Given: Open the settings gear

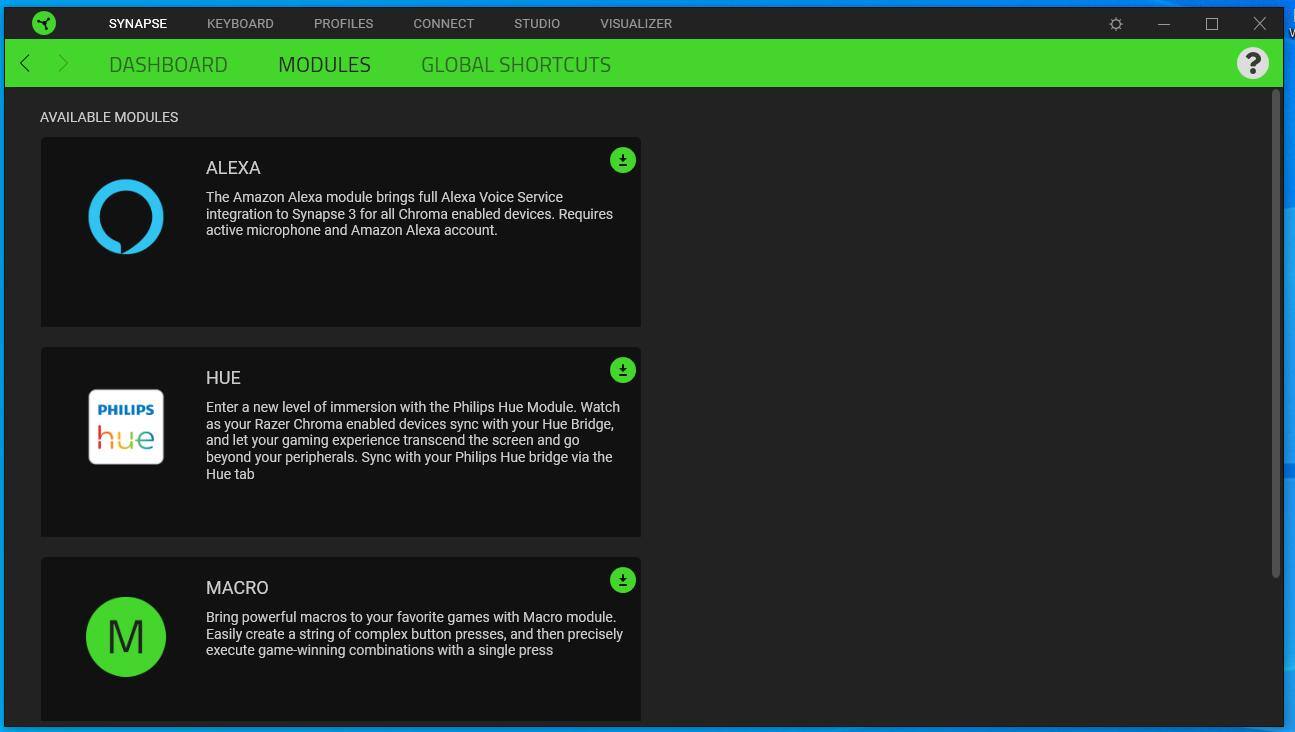Looking at the screenshot, I should 1116,24.
